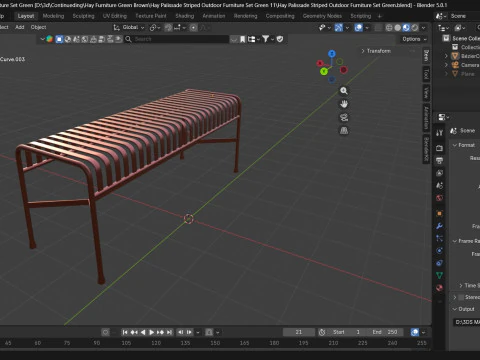This screenshot has height=360, width=480.
Task: Open the pivot point dropdown
Action: [x=155, y=28]
